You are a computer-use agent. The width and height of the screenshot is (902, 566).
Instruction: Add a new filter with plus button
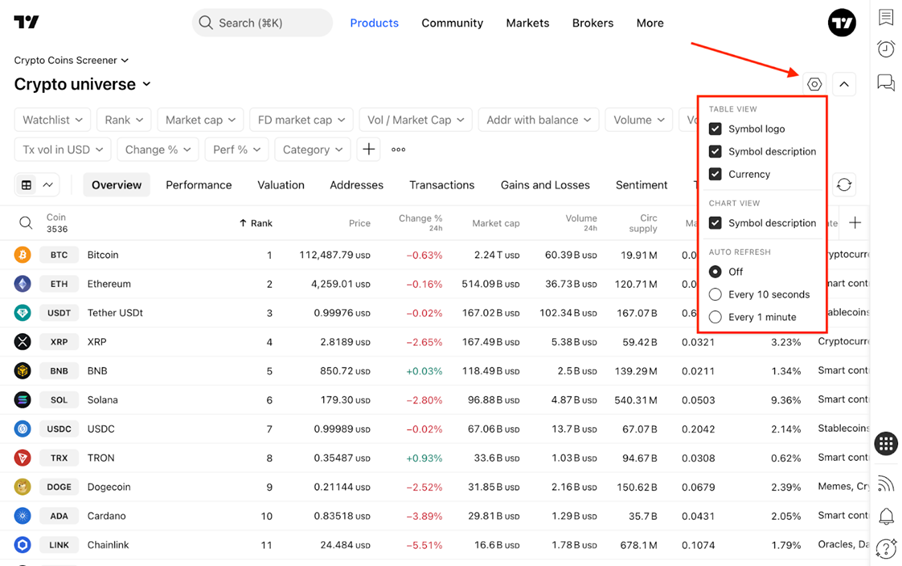(x=369, y=150)
